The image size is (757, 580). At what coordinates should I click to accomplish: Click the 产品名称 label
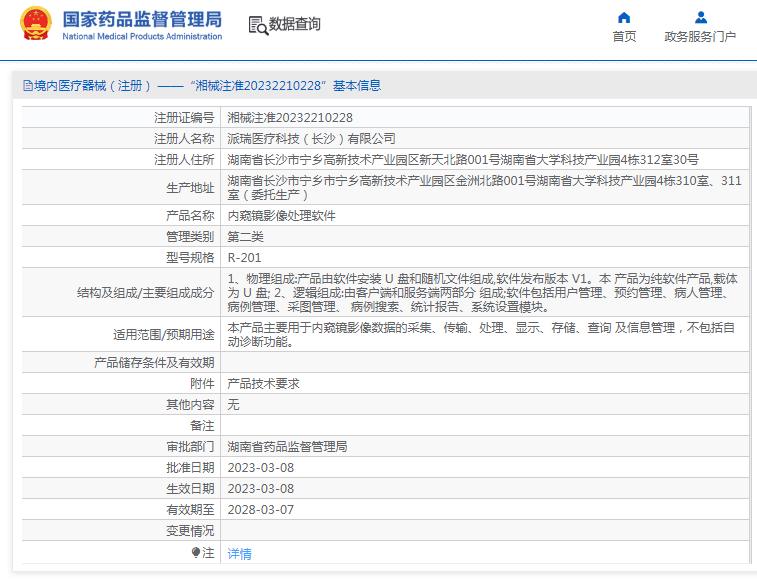point(190,215)
